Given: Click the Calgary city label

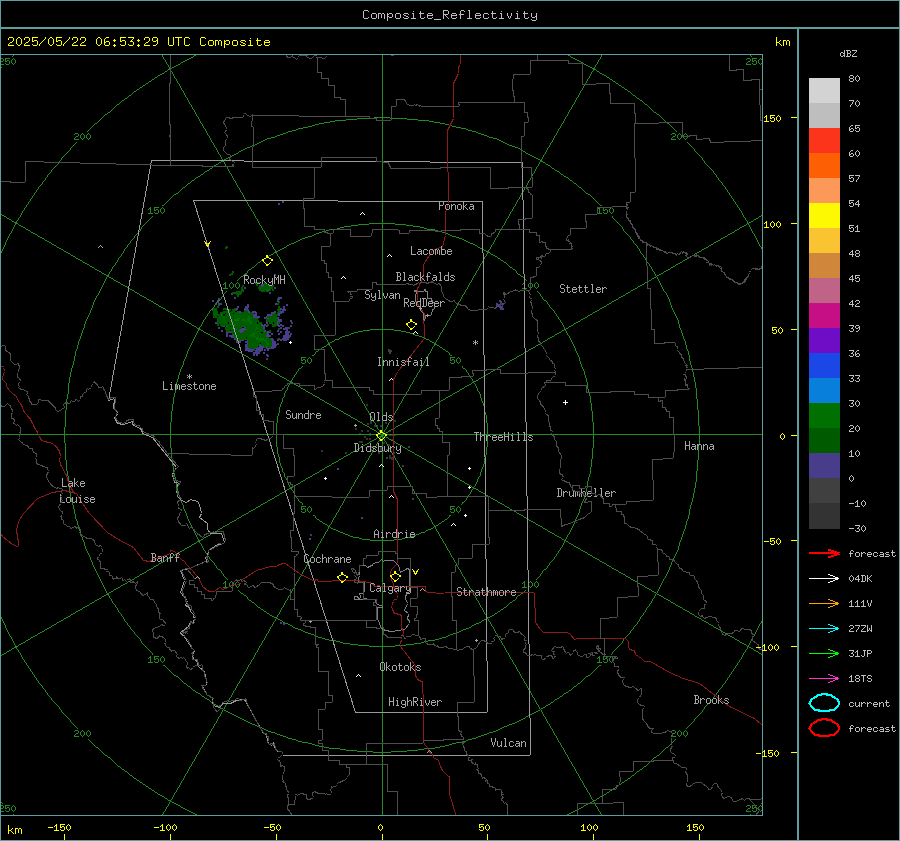Looking at the screenshot, I should [x=390, y=588].
